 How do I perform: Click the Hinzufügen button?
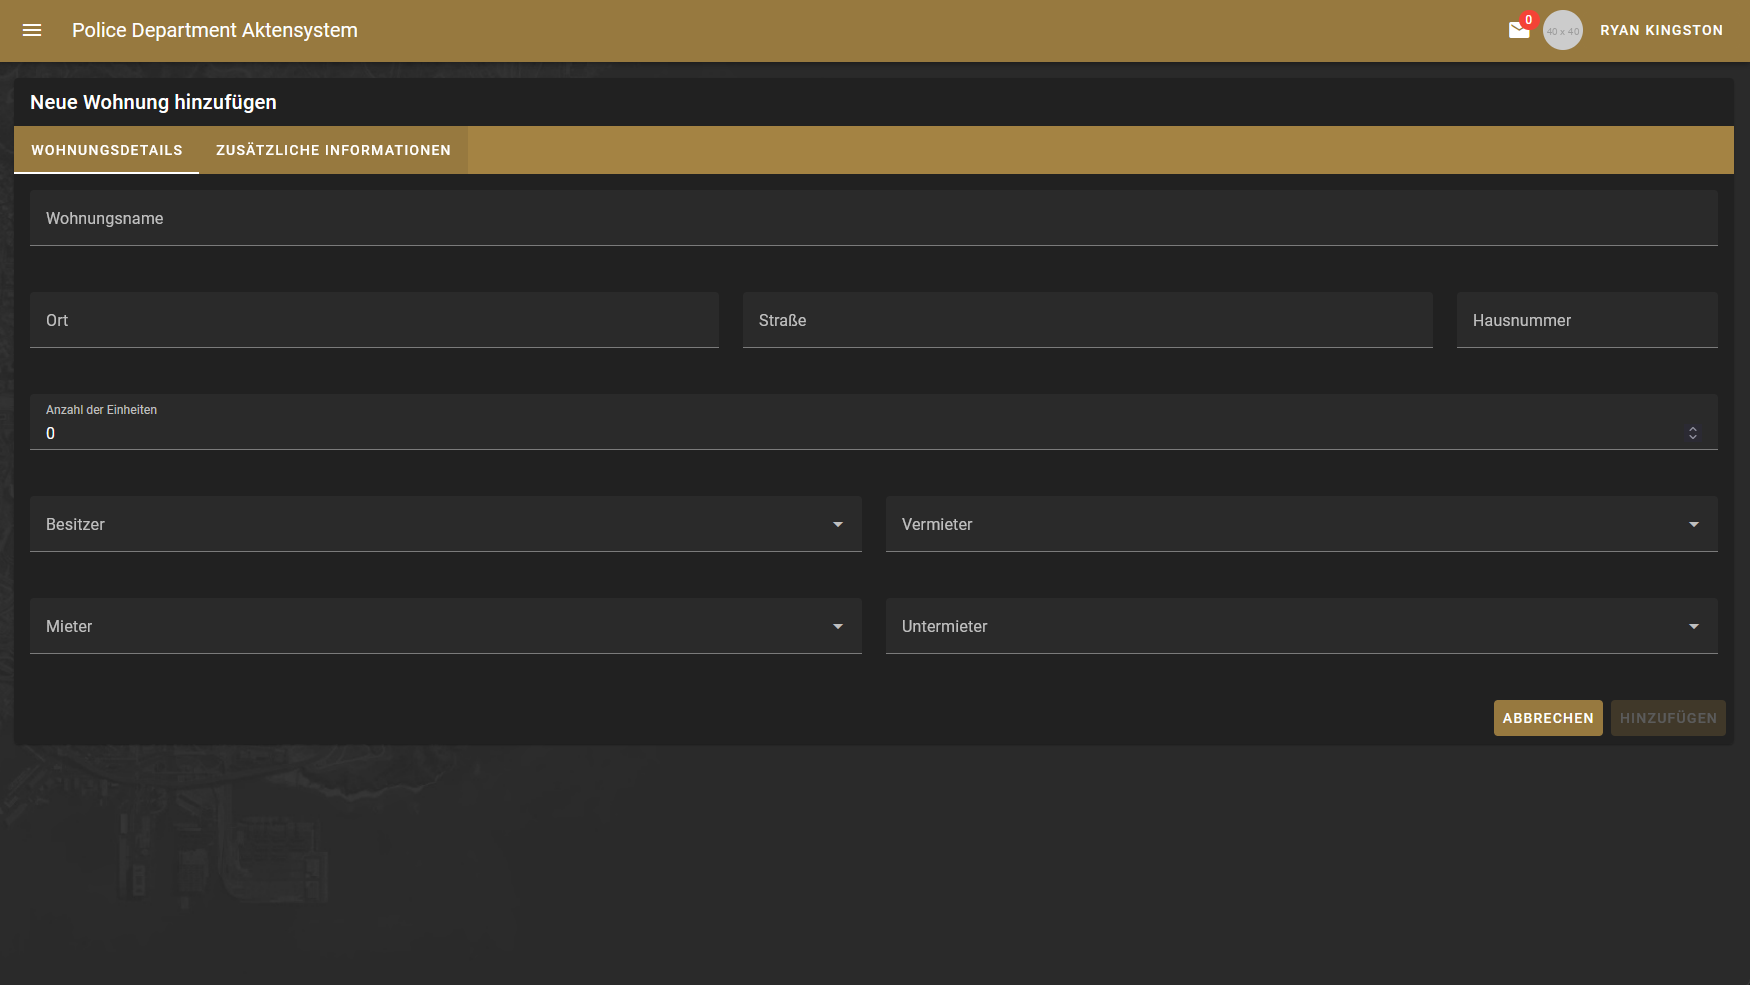tap(1668, 718)
